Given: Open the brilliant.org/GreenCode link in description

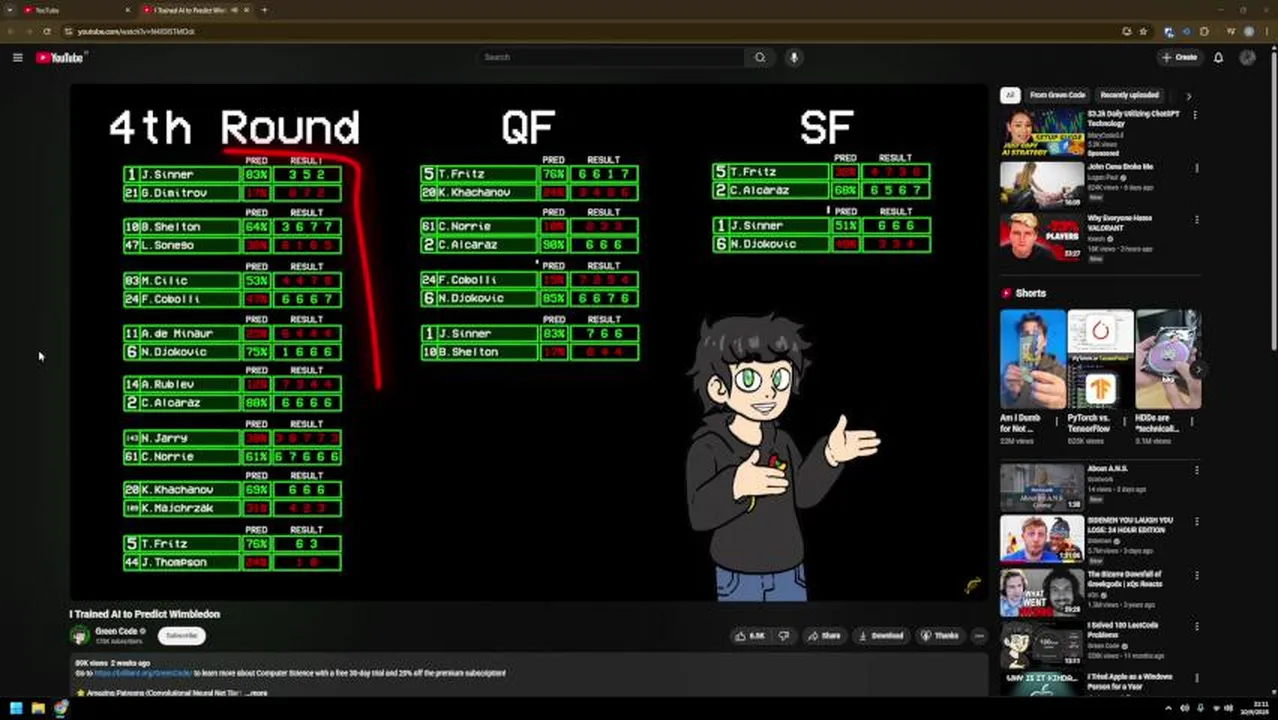Looking at the screenshot, I should pyautogui.click(x=142, y=673).
